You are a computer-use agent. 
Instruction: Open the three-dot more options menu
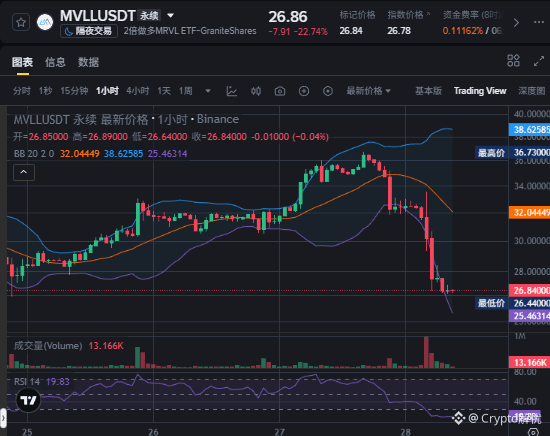coord(539,22)
